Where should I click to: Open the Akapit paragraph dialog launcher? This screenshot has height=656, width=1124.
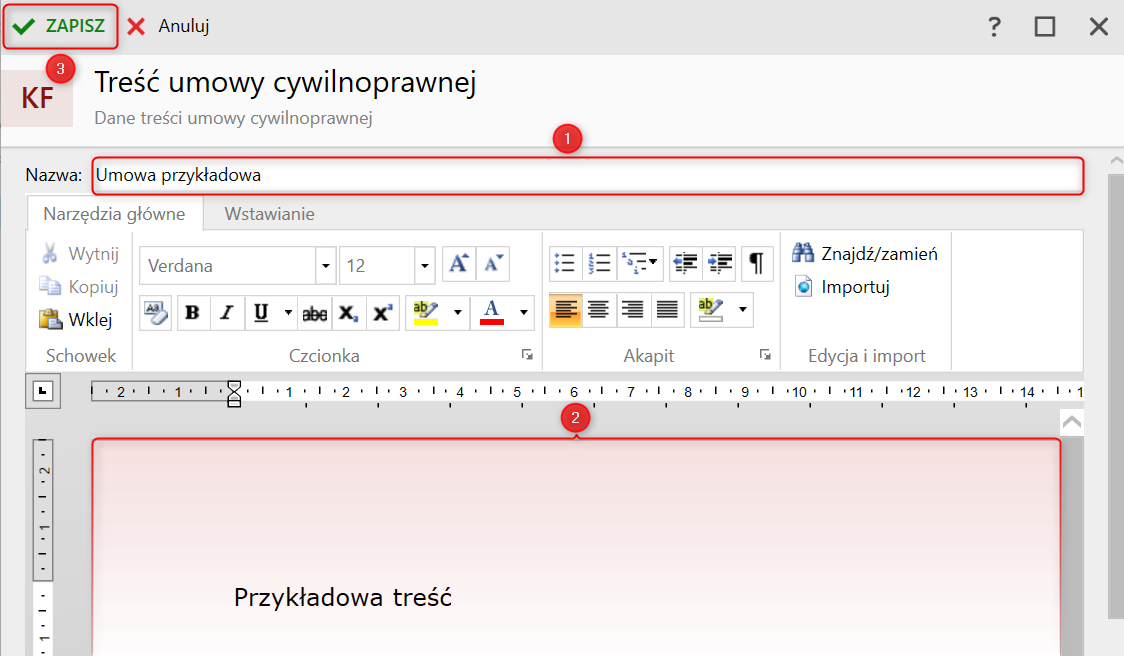tap(765, 355)
